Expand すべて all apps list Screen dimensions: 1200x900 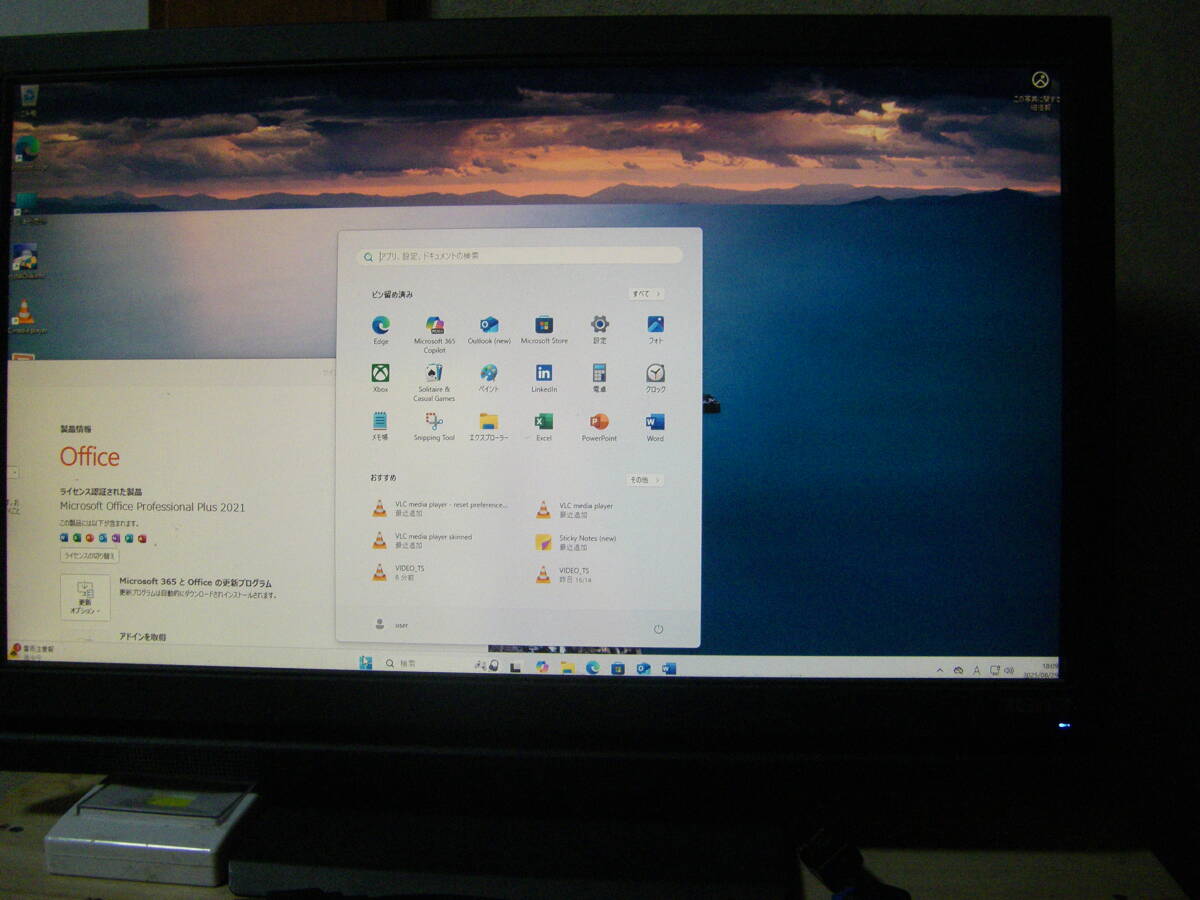point(646,294)
